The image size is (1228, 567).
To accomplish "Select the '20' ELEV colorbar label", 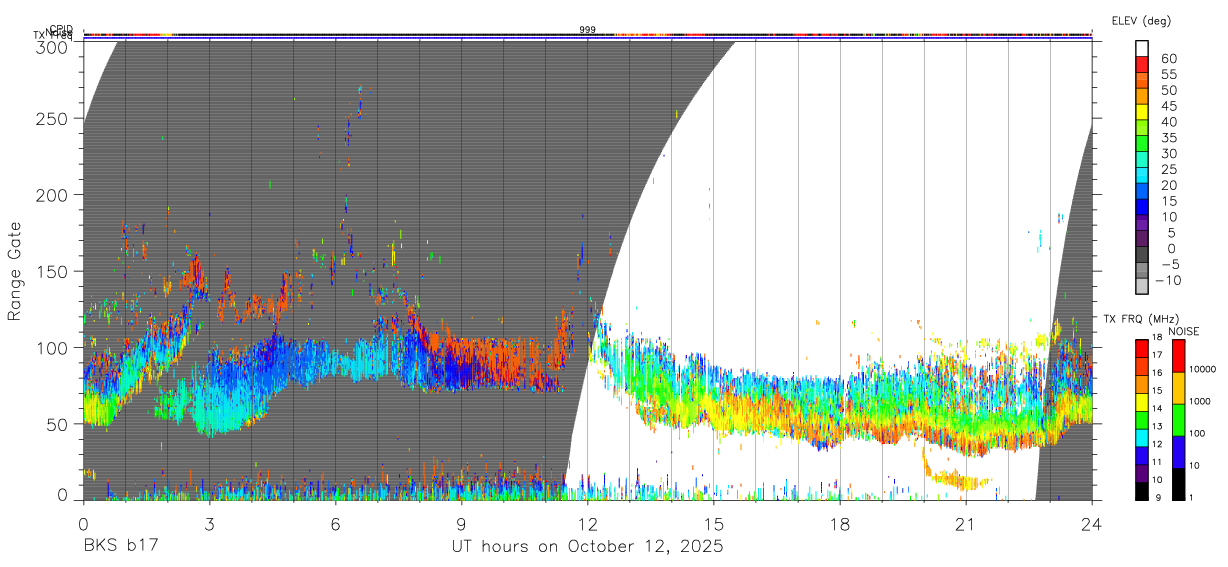I will point(1169,185).
